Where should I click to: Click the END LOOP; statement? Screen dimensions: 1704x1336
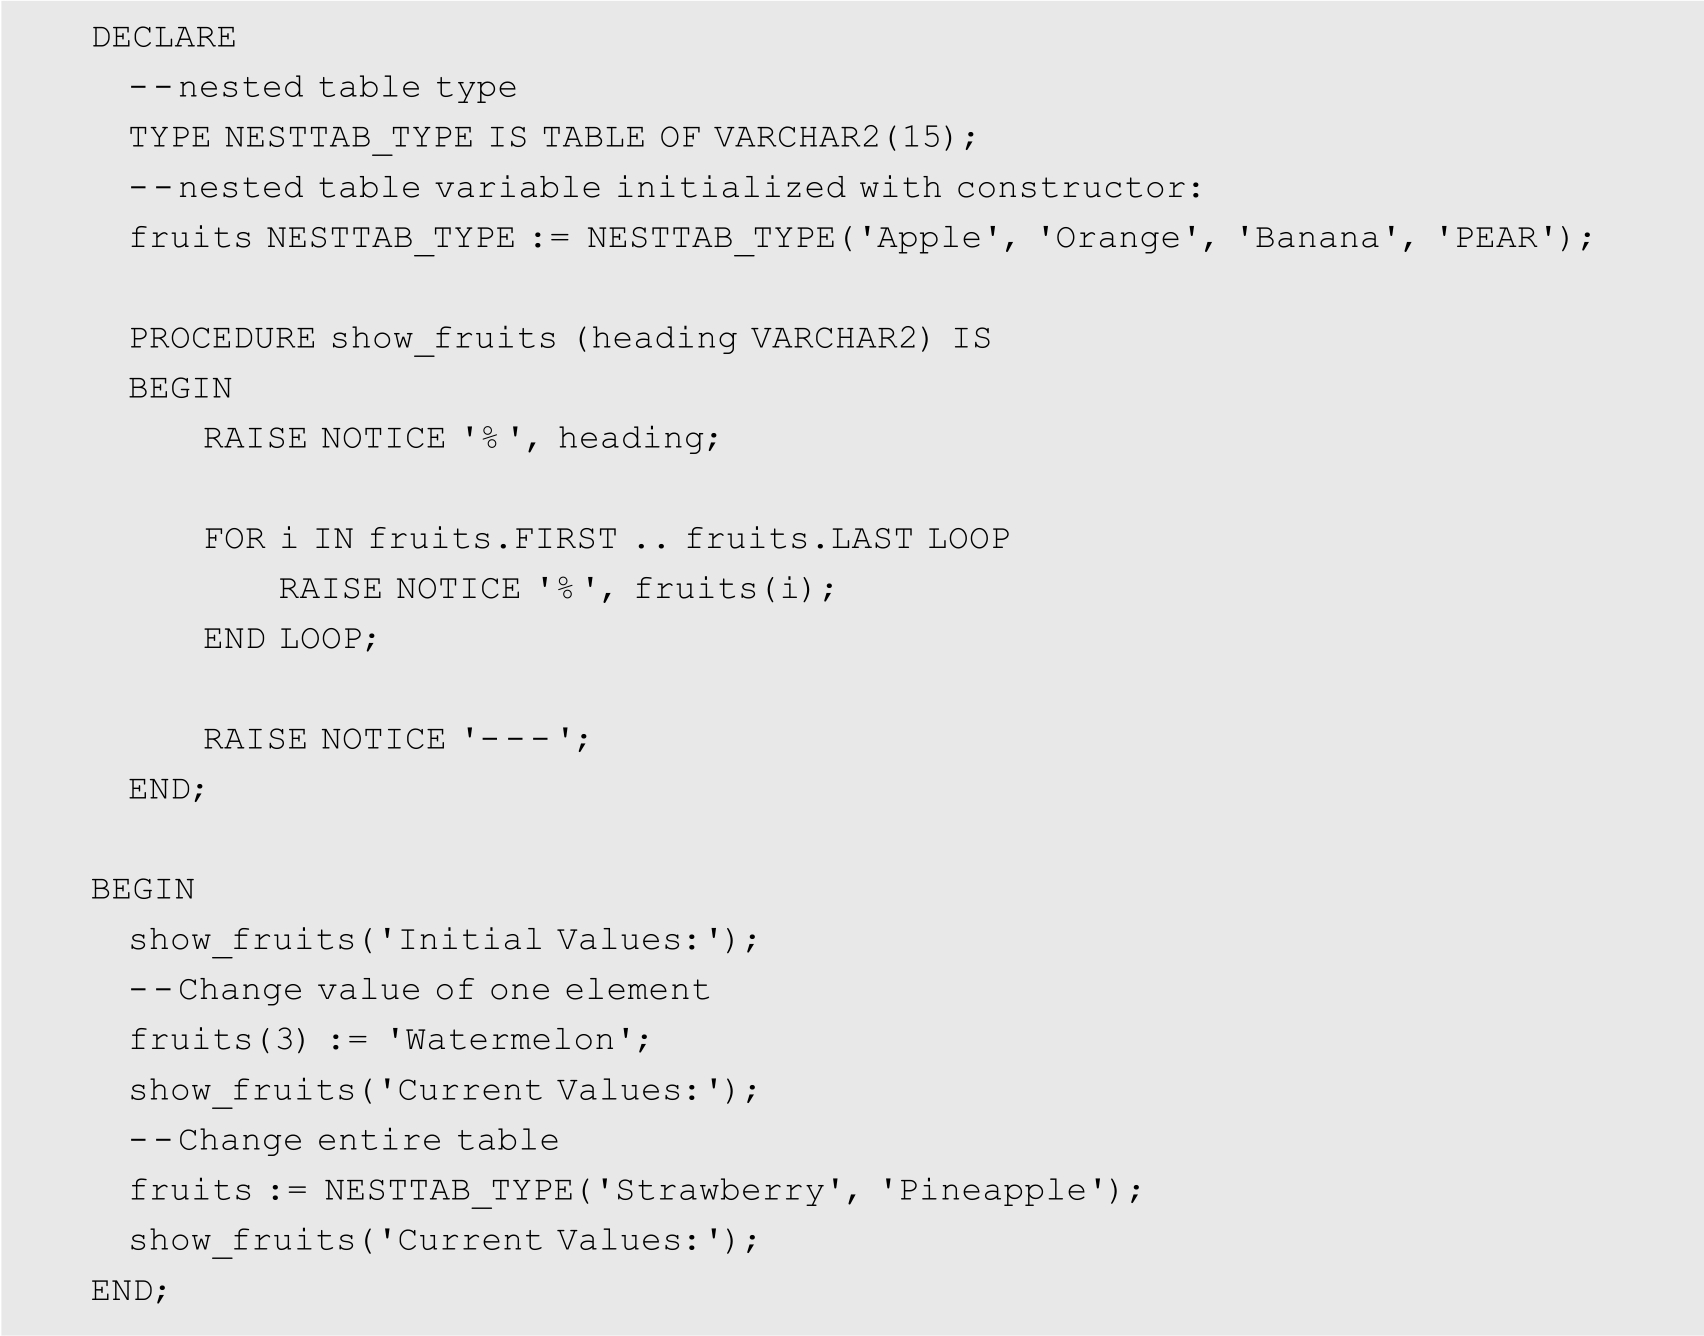pyautogui.click(x=290, y=639)
